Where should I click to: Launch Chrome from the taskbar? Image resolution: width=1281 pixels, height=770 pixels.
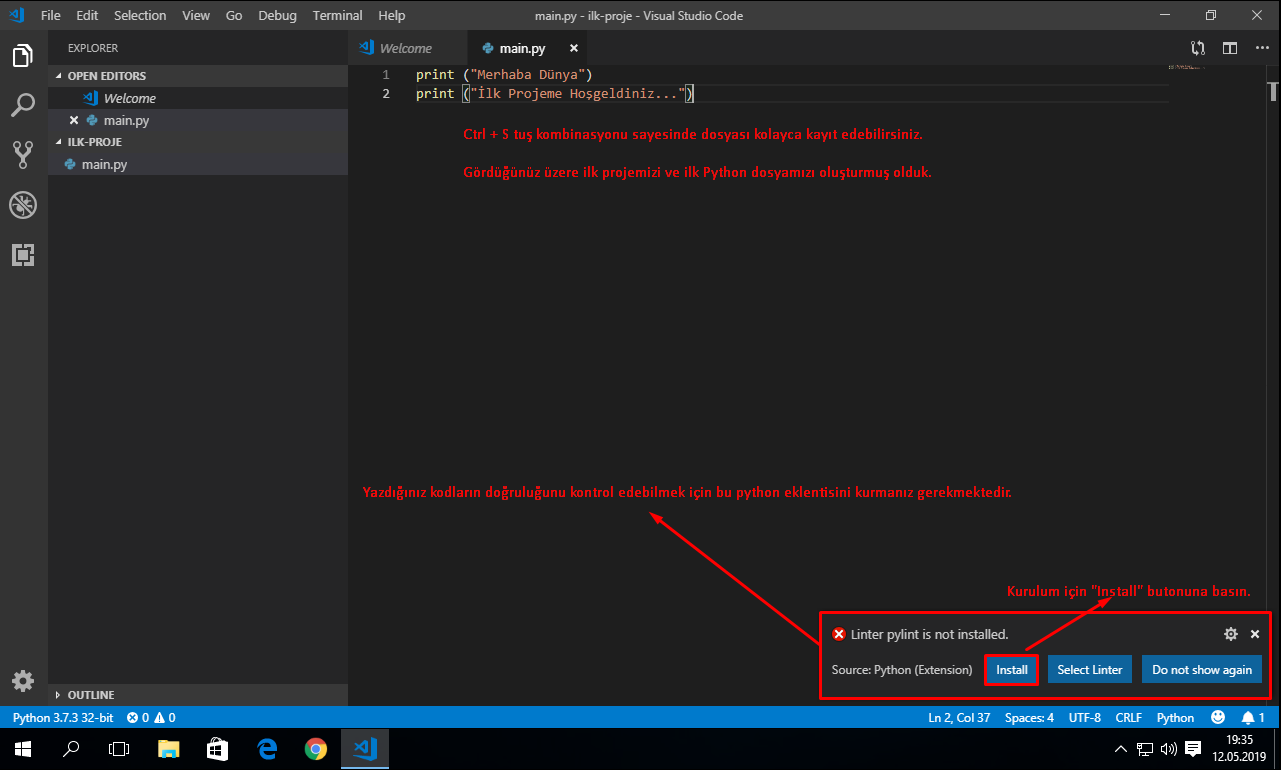[x=316, y=748]
